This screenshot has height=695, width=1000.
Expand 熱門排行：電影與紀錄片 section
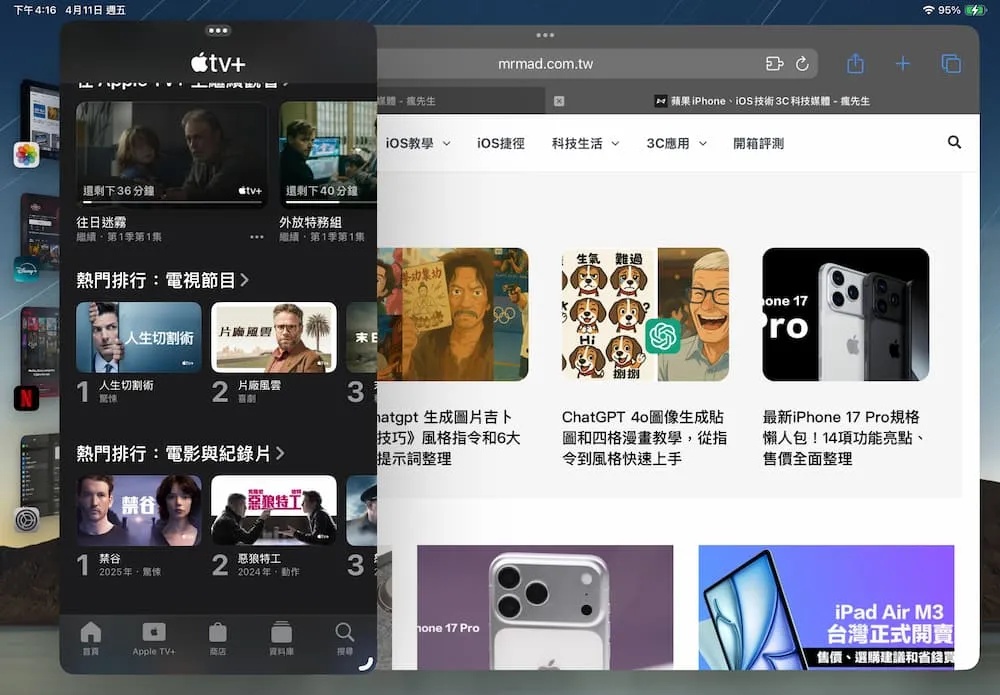coord(180,453)
